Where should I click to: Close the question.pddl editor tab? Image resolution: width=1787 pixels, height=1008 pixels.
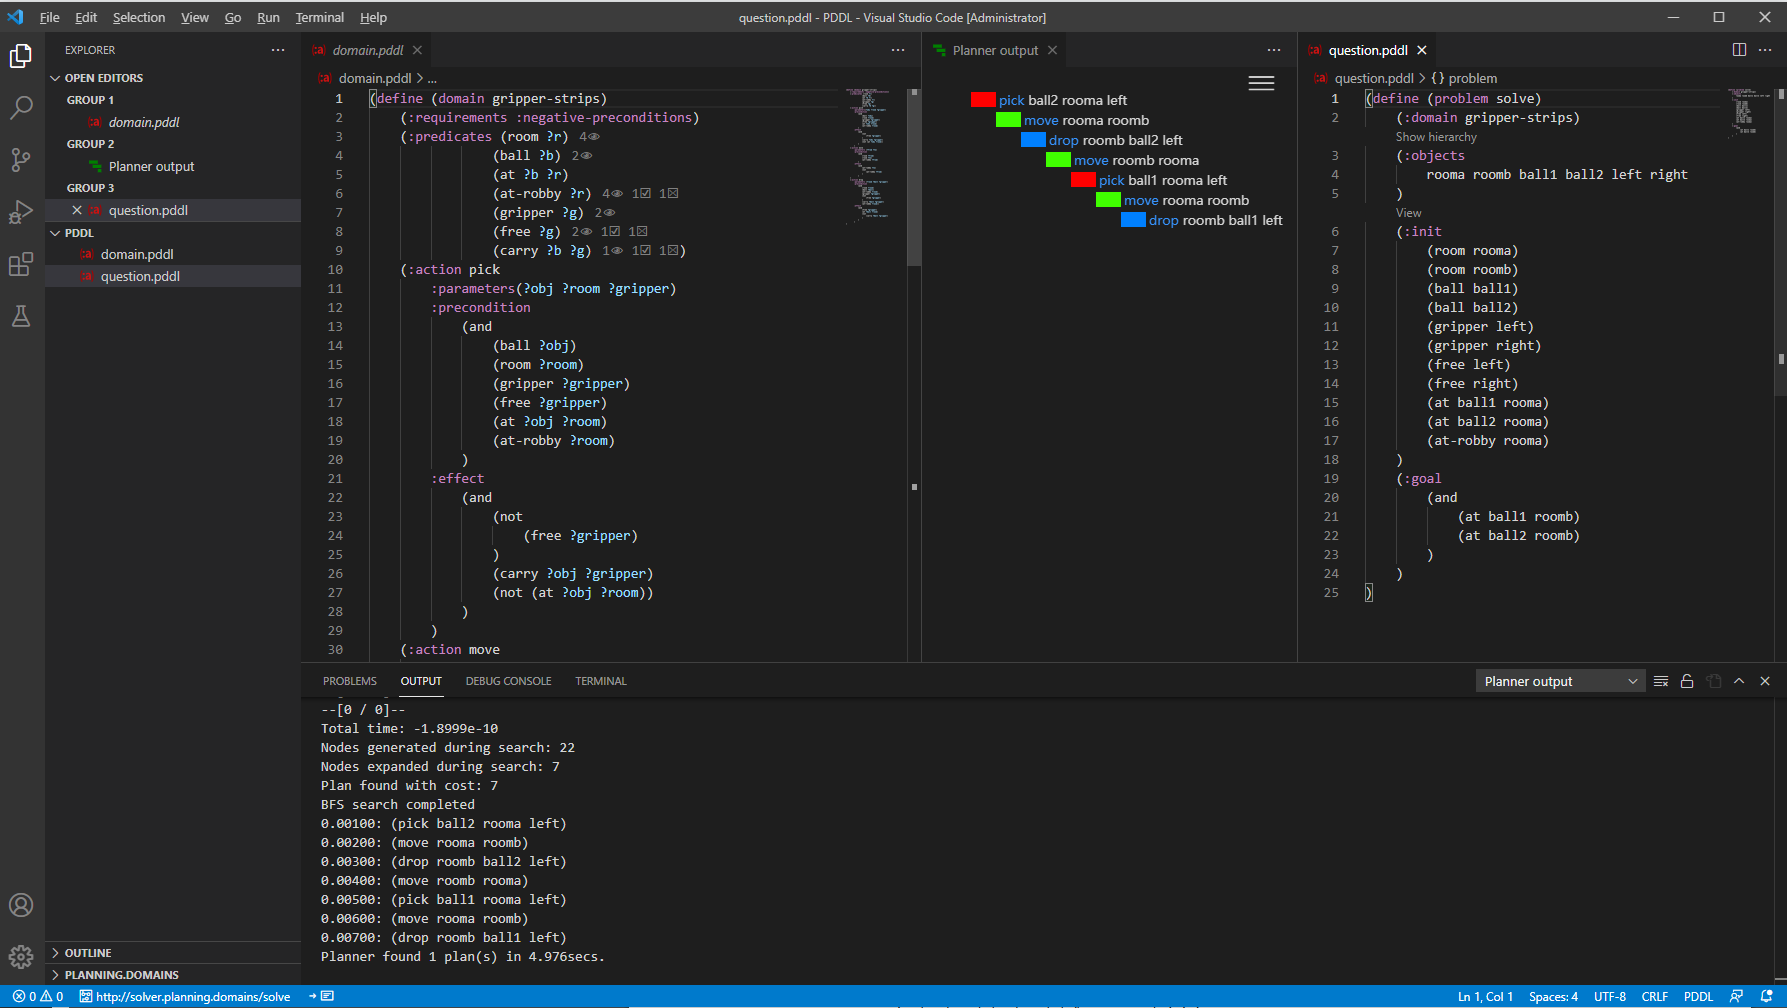coord(1421,50)
